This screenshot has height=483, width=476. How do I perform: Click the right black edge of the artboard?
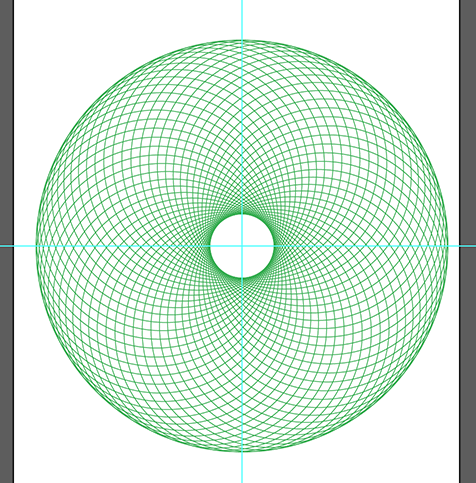pyautogui.click(x=460, y=133)
